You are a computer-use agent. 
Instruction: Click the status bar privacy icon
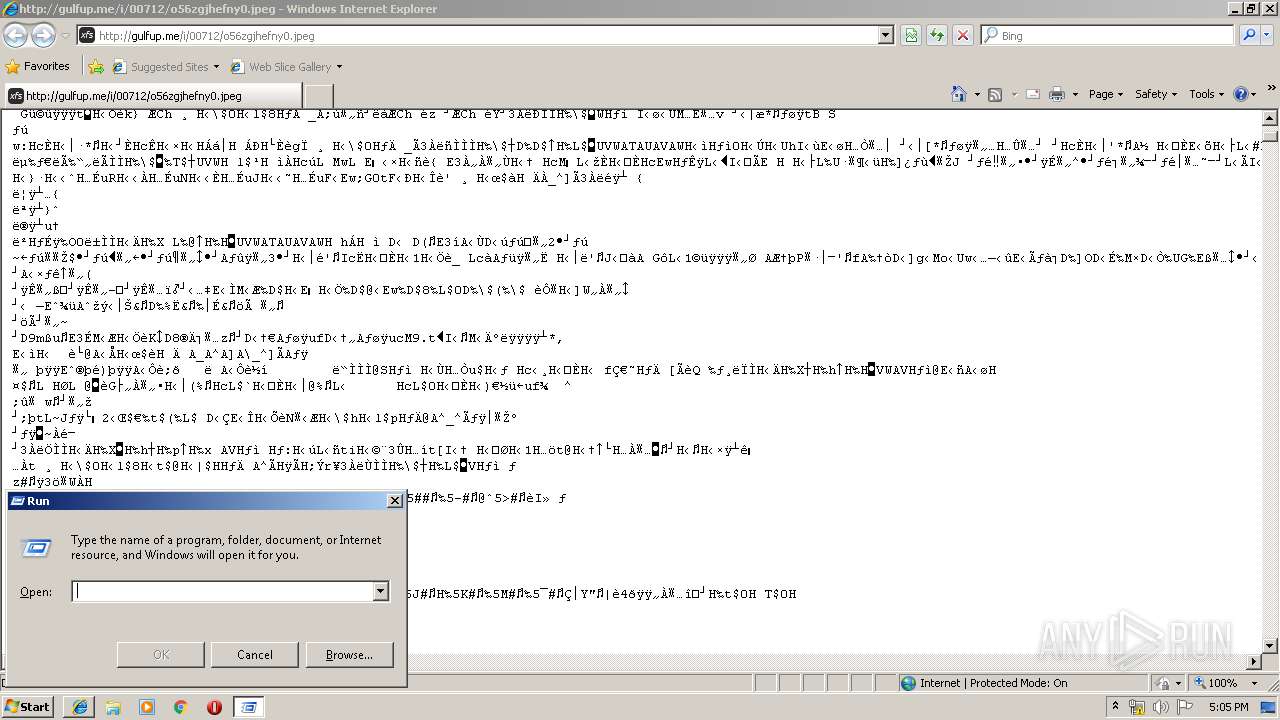(x=1166, y=683)
